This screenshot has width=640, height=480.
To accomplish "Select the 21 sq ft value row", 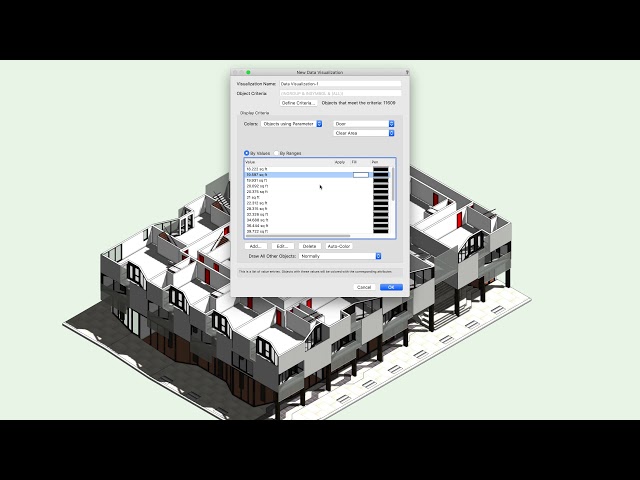I will 318,197.
